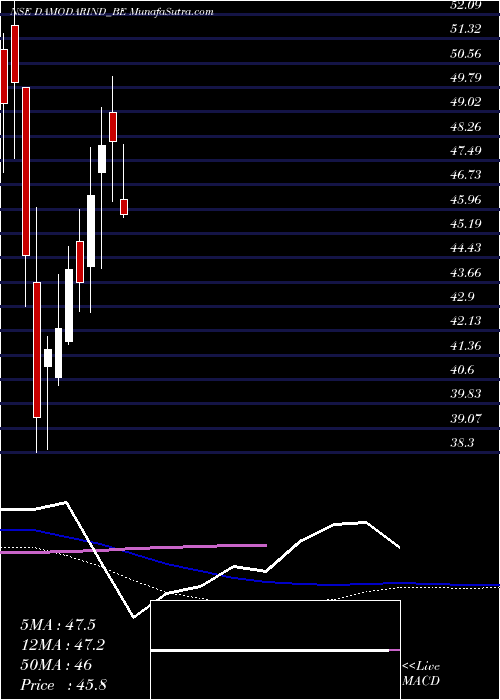Select the 49.02 price axis label
The image size is (500, 700).
click(x=465, y=102)
